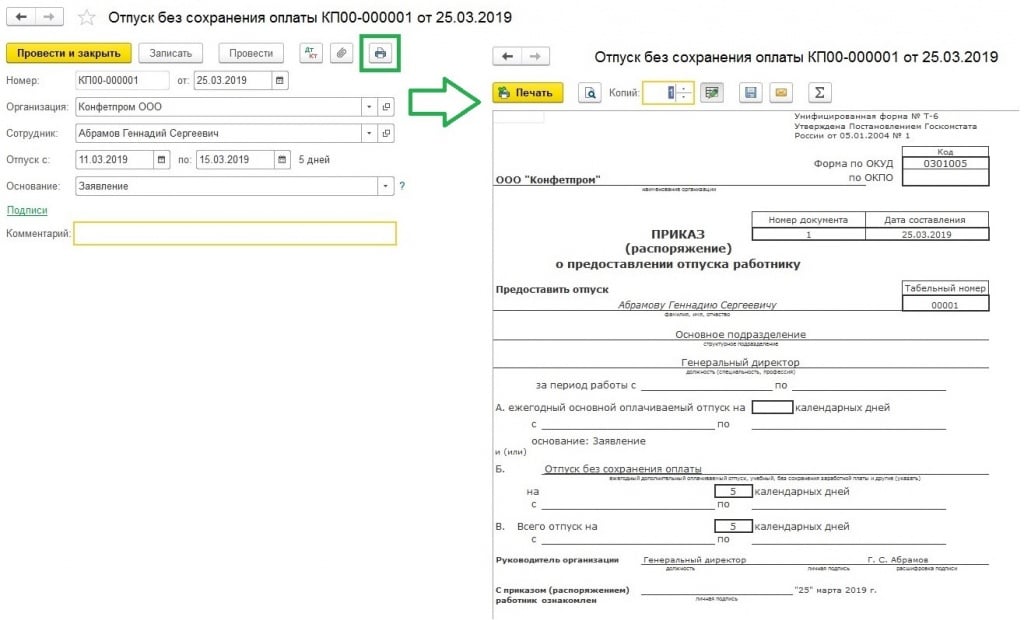This screenshot has width=1024, height=620.
Task: Click Табельный номер cell 00001
Action: point(945,304)
